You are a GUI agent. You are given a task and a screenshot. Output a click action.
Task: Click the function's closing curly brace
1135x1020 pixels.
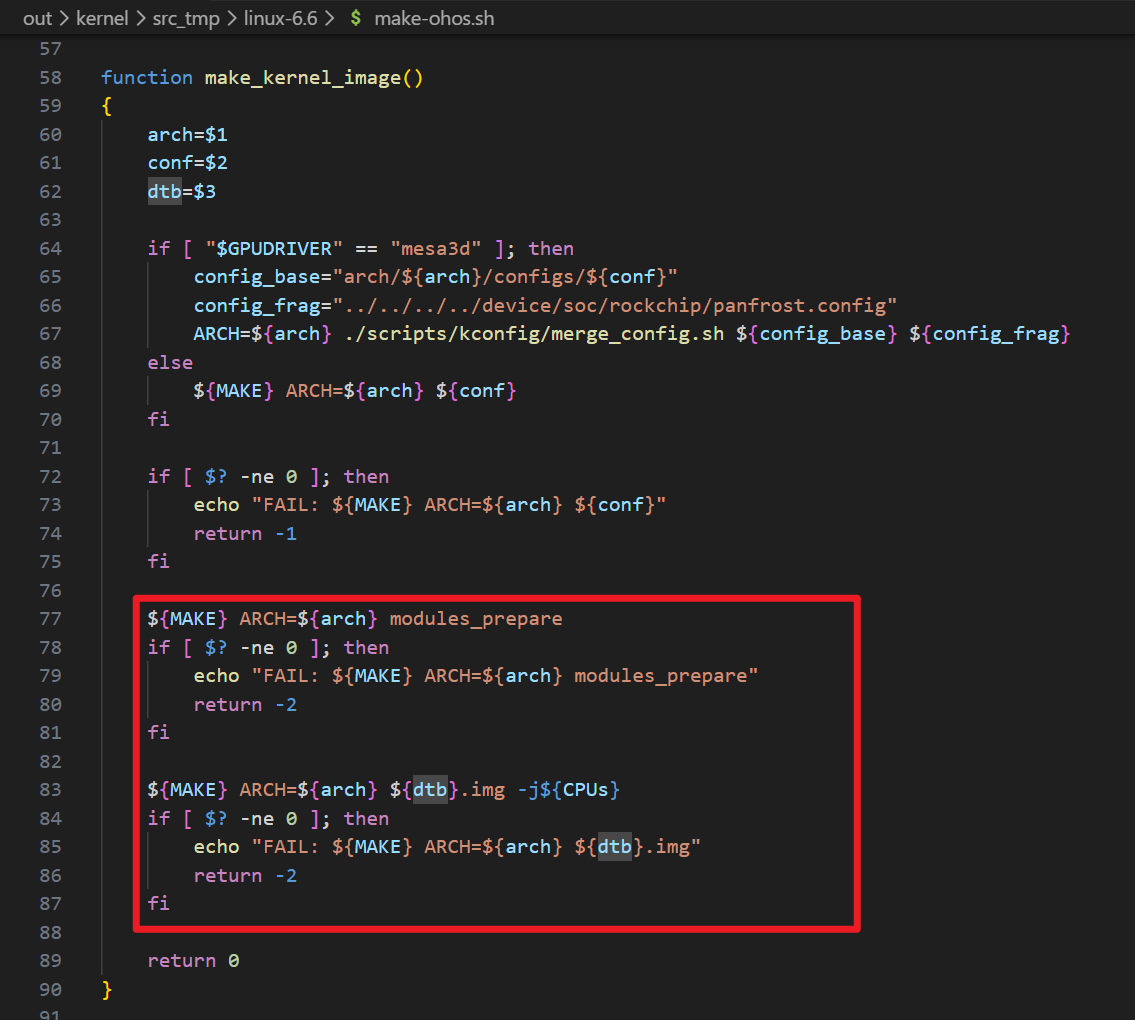[x=106, y=990]
